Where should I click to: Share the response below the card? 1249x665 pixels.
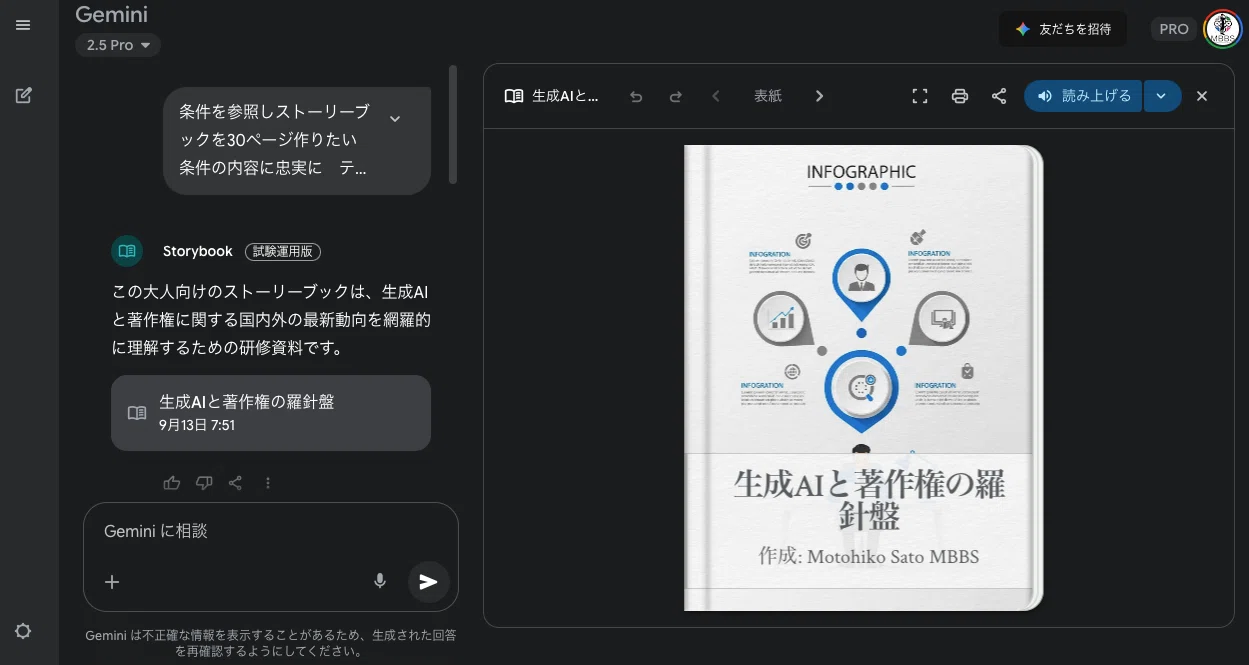coord(236,483)
